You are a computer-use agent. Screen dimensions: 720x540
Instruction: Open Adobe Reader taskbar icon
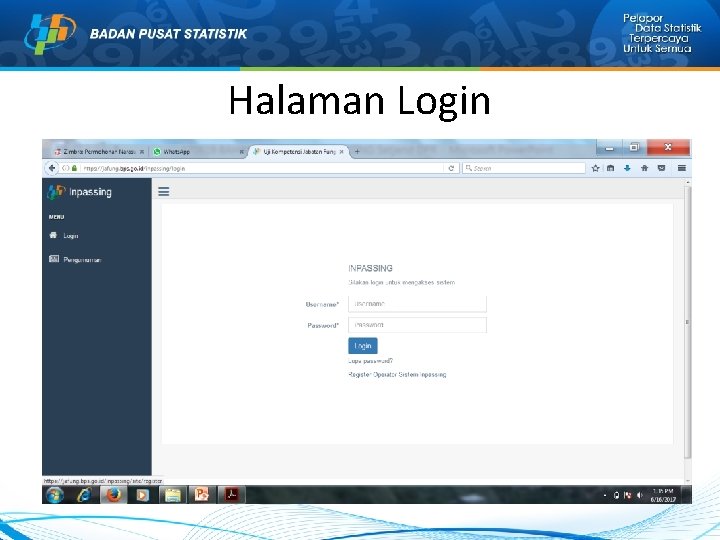[x=231, y=495]
